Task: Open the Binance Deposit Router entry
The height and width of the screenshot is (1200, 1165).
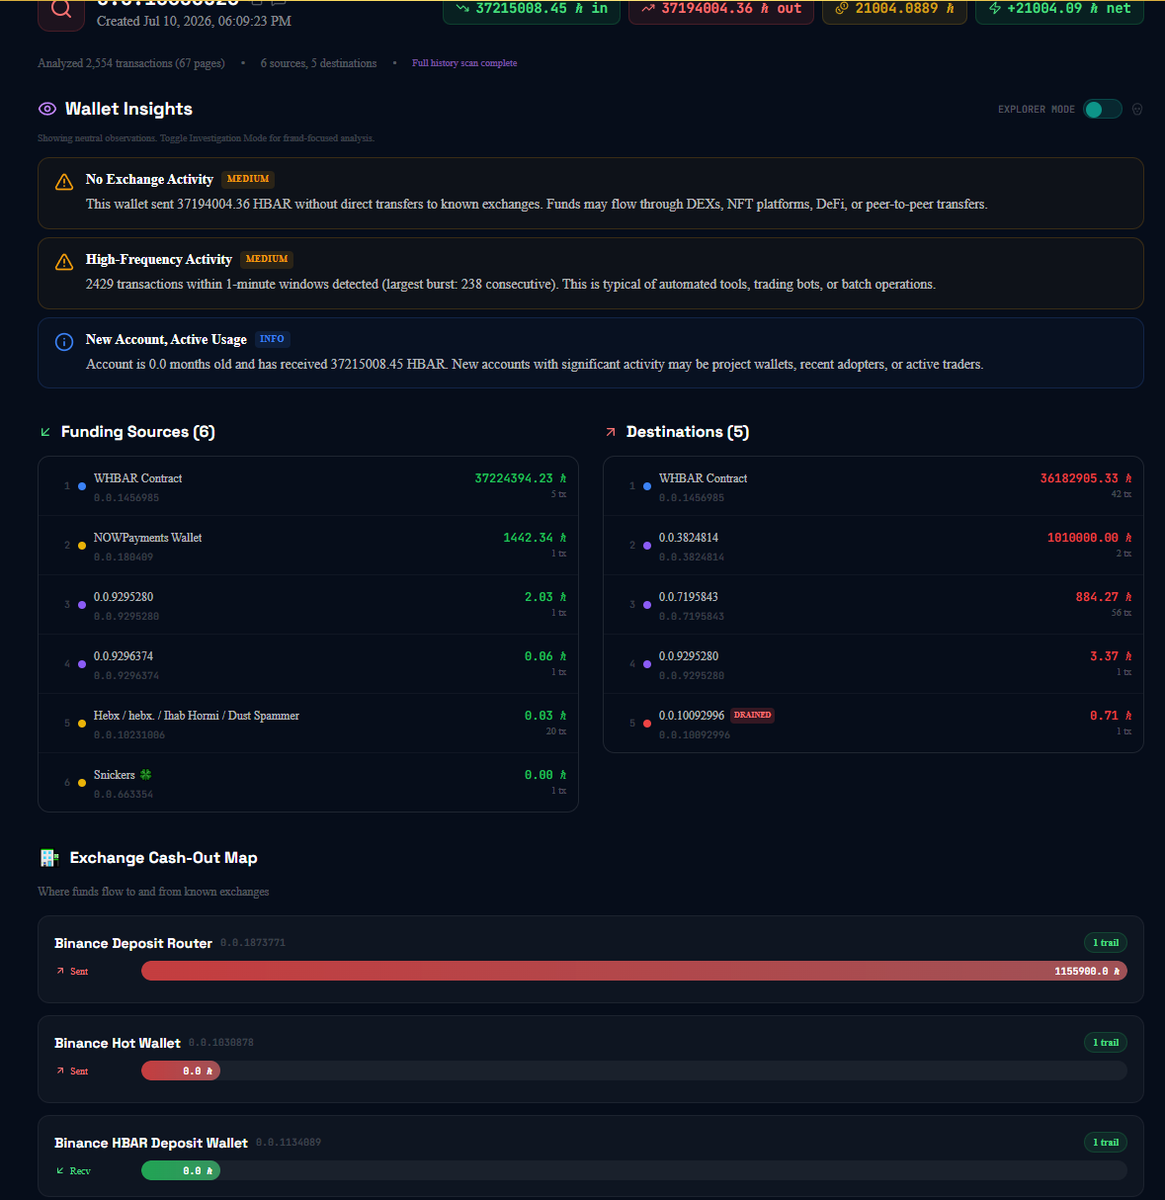Action: (x=591, y=959)
